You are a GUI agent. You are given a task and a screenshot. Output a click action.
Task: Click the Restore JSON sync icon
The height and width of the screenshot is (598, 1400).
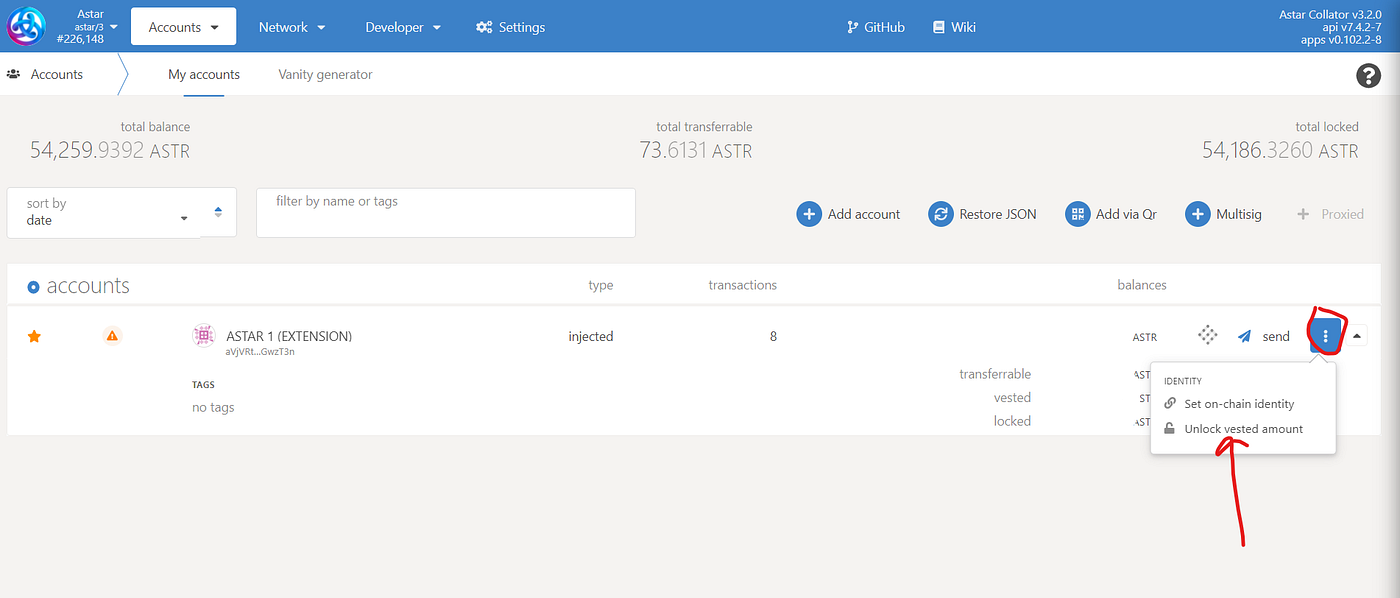(940, 214)
